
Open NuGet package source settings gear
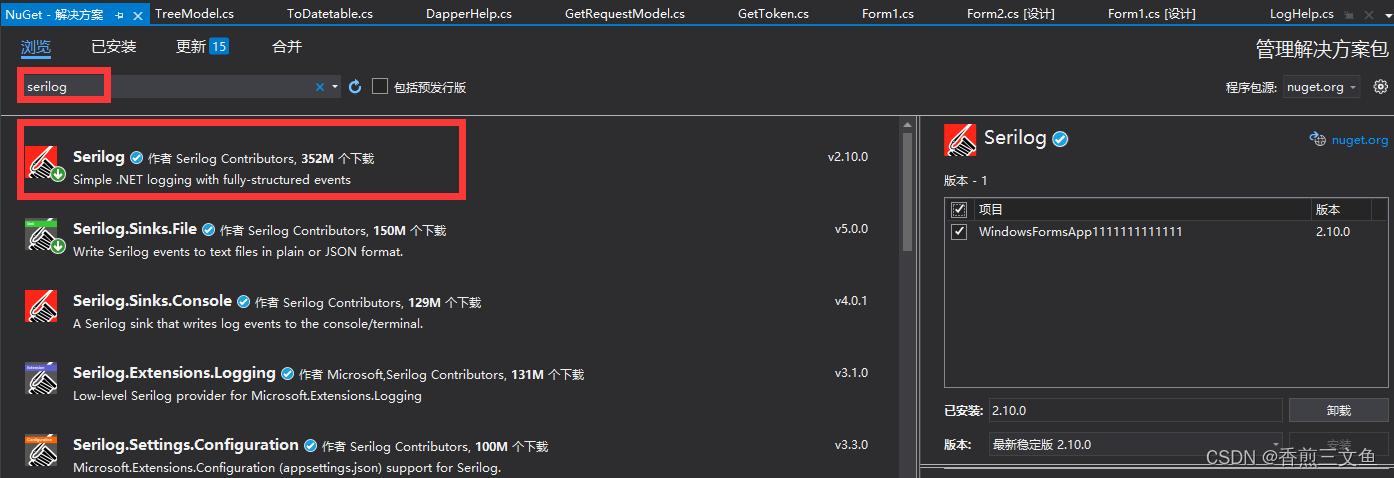pos(1380,86)
